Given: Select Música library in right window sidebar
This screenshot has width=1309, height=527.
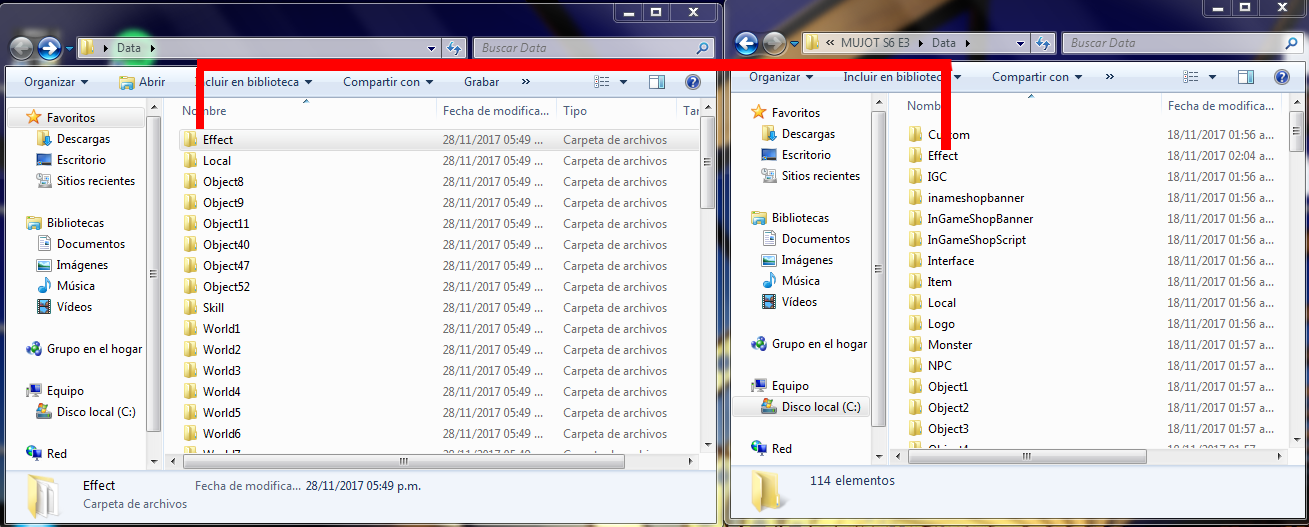Looking at the screenshot, I should point(800,281).
